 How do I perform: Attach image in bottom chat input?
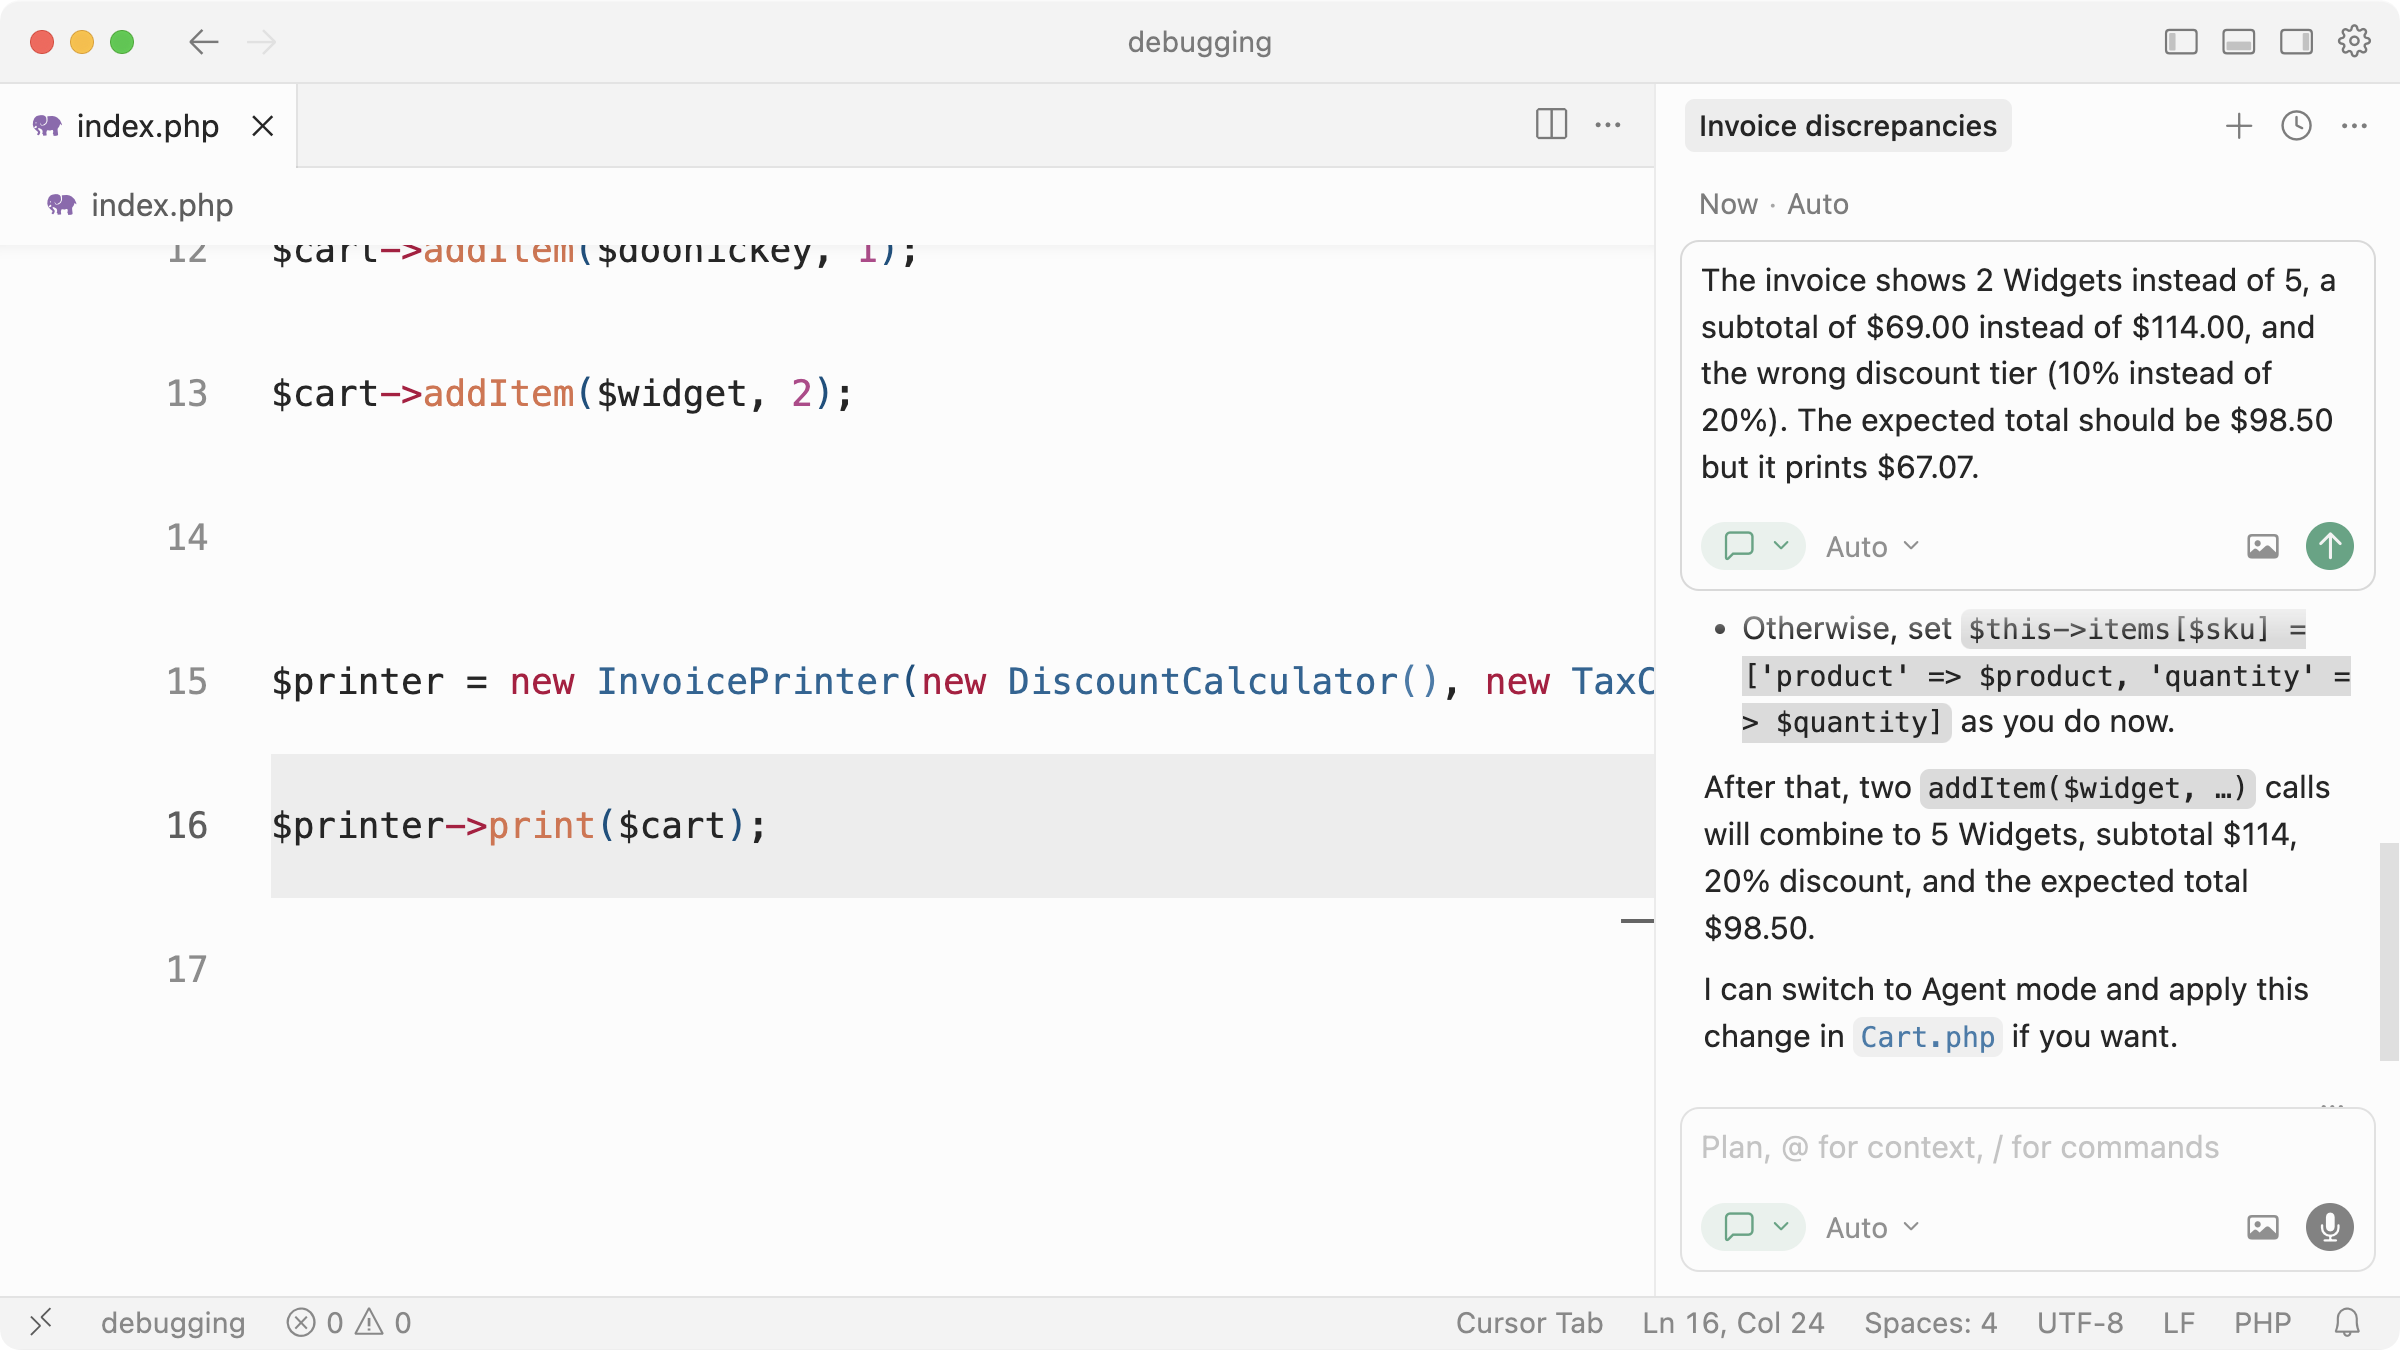coord(2262,1227)
